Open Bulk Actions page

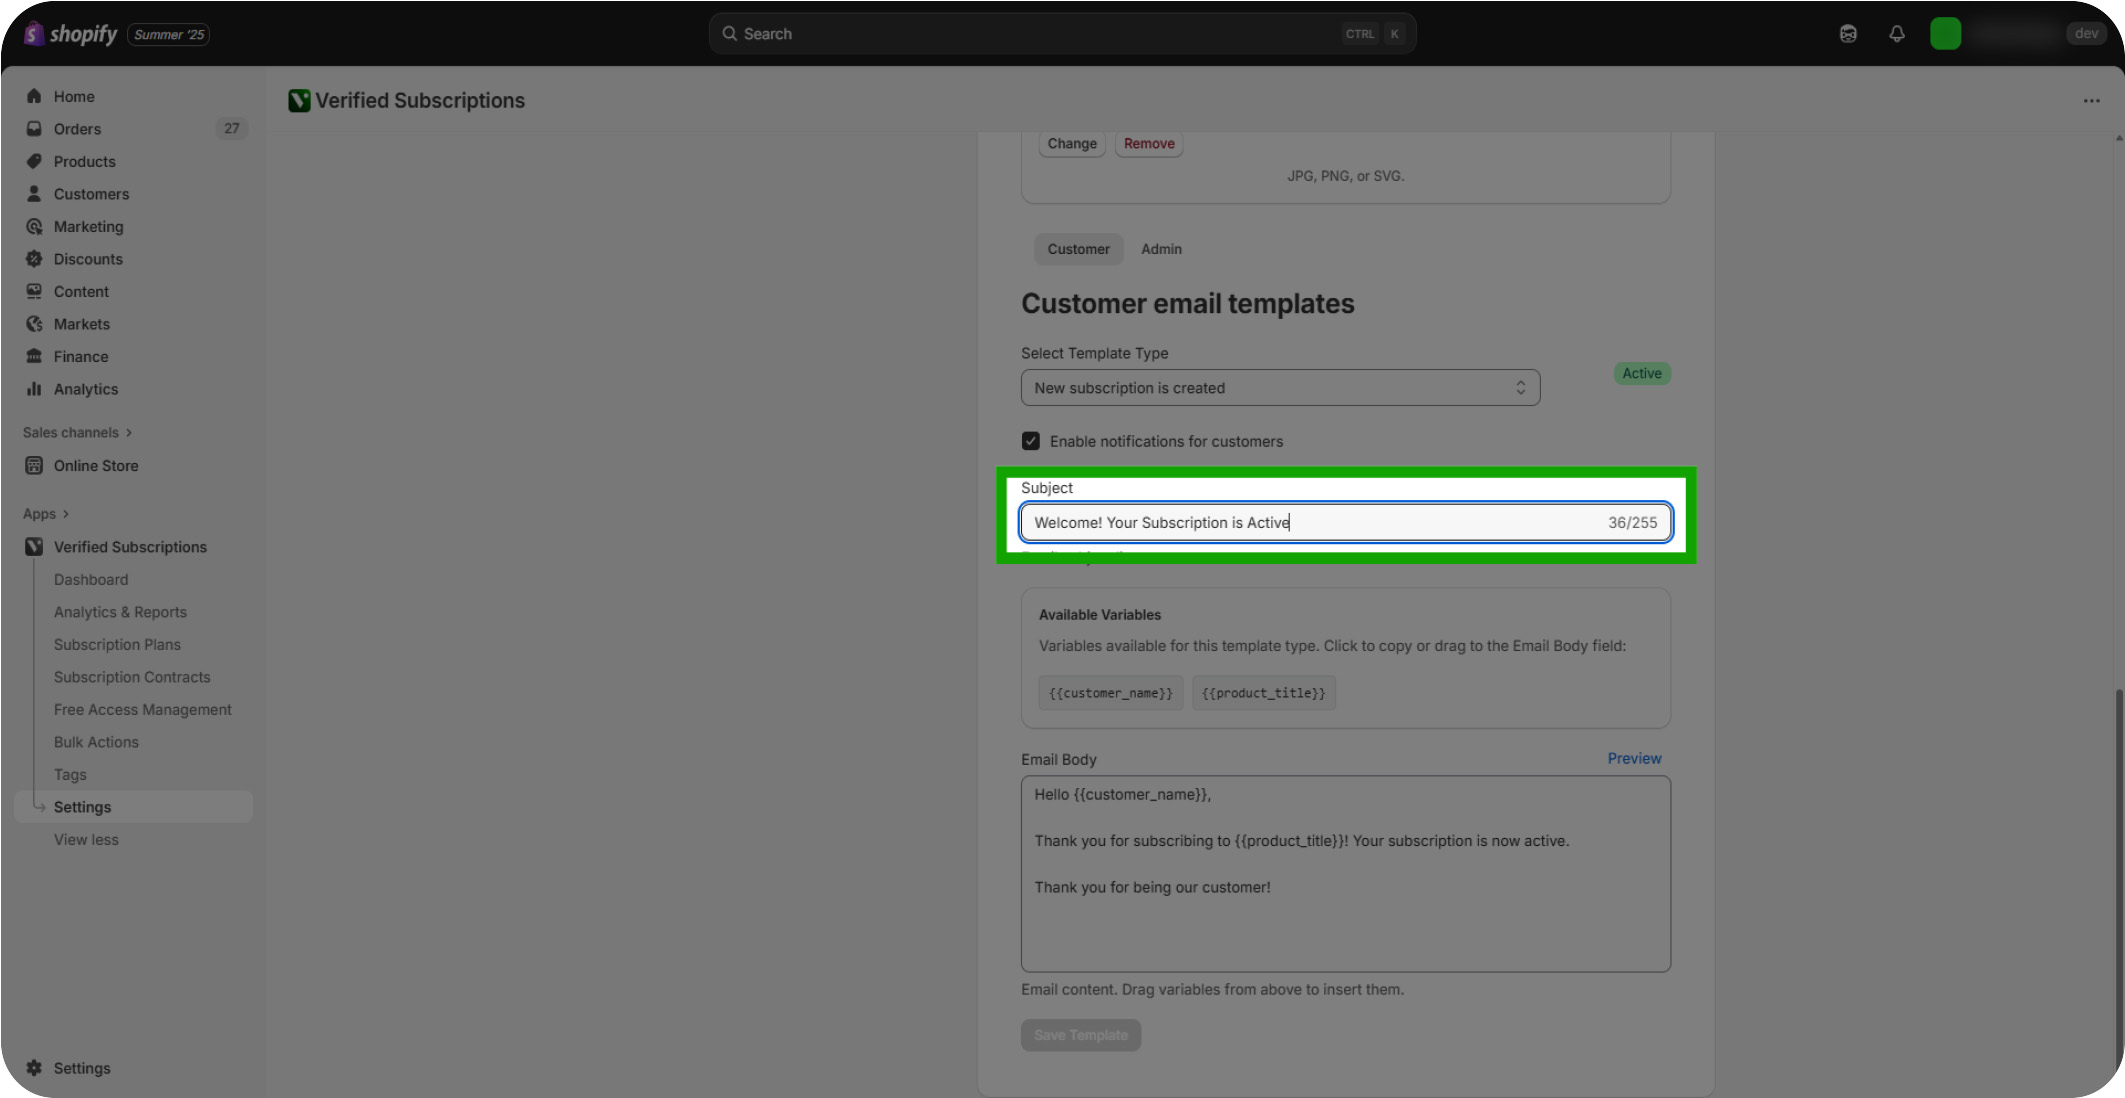[96, 742]
